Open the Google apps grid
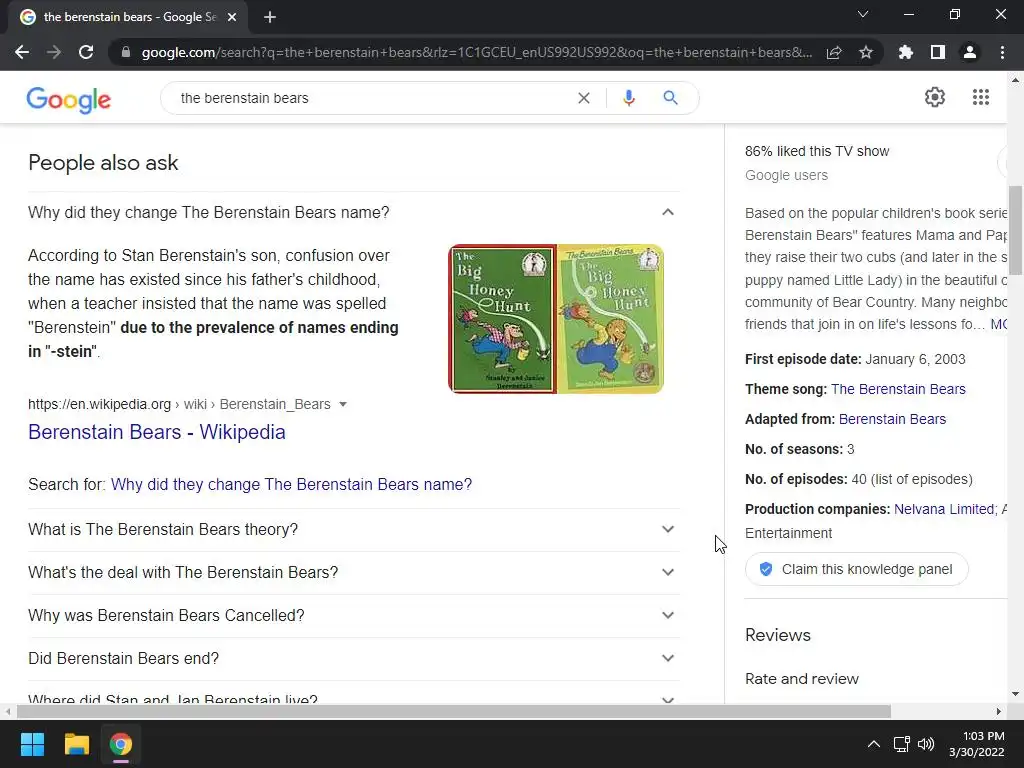The height and width of the screenshot is (768, 1024). pos(981,97)
